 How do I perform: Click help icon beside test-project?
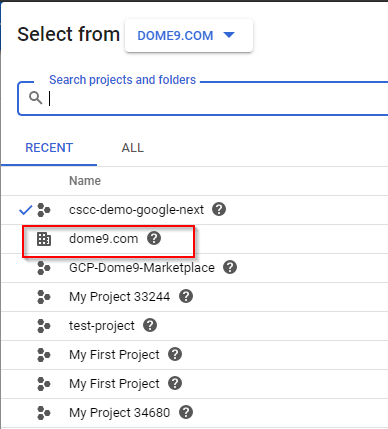pos(150,325)
